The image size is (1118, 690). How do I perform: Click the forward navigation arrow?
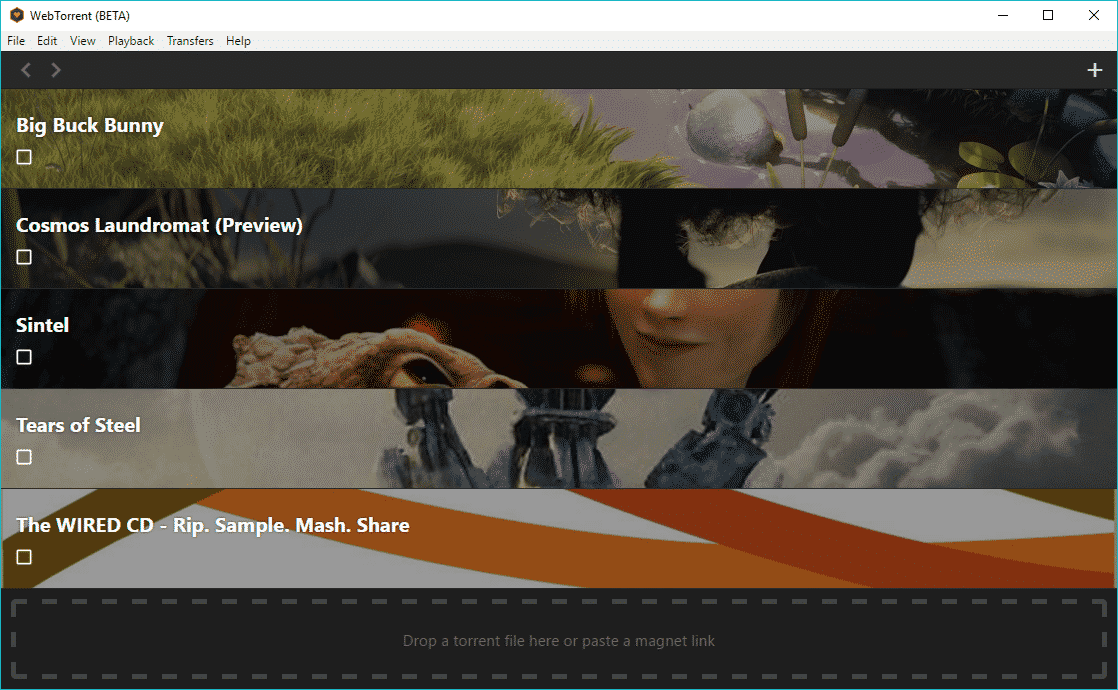coord(55,70)
